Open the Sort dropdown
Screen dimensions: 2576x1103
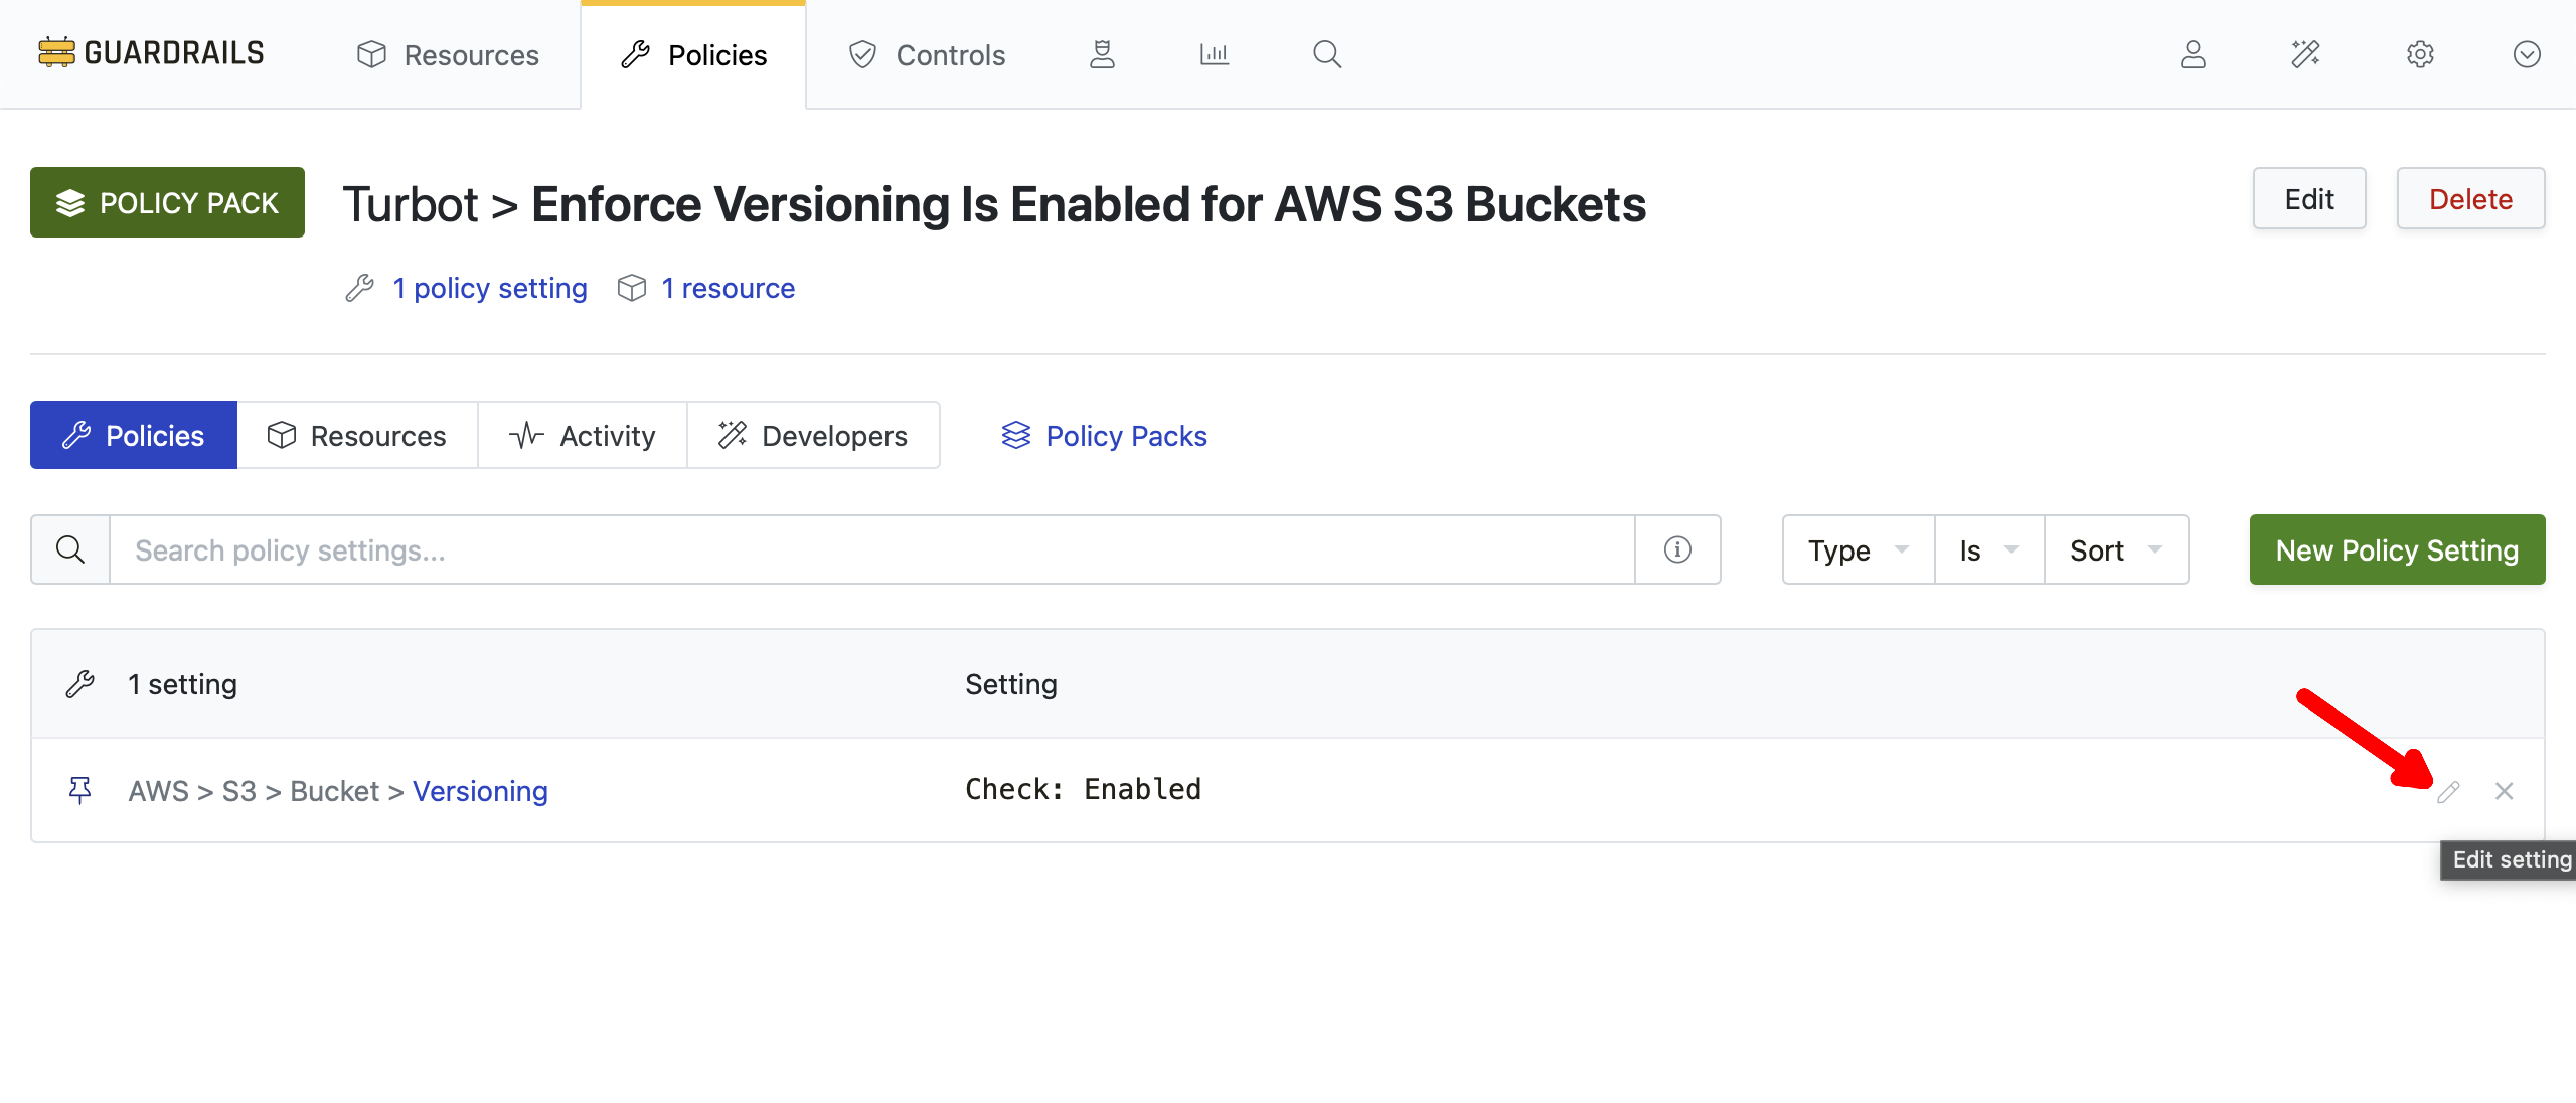pos(2115,549)
